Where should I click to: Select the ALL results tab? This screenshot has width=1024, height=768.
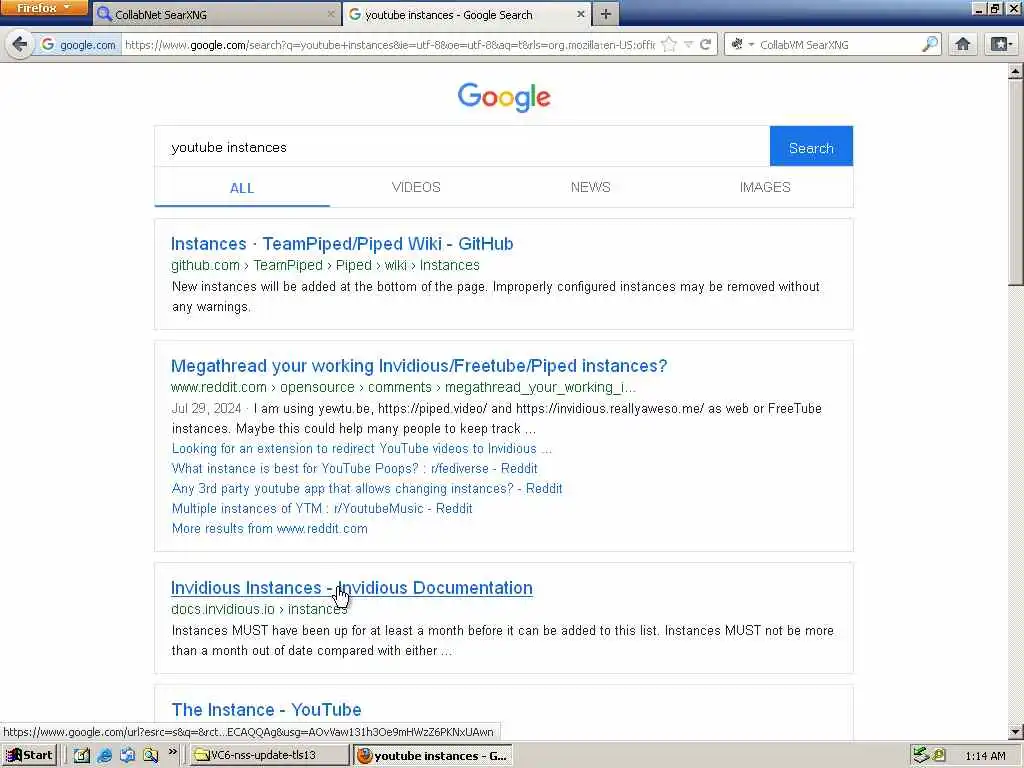coord(242,188)
